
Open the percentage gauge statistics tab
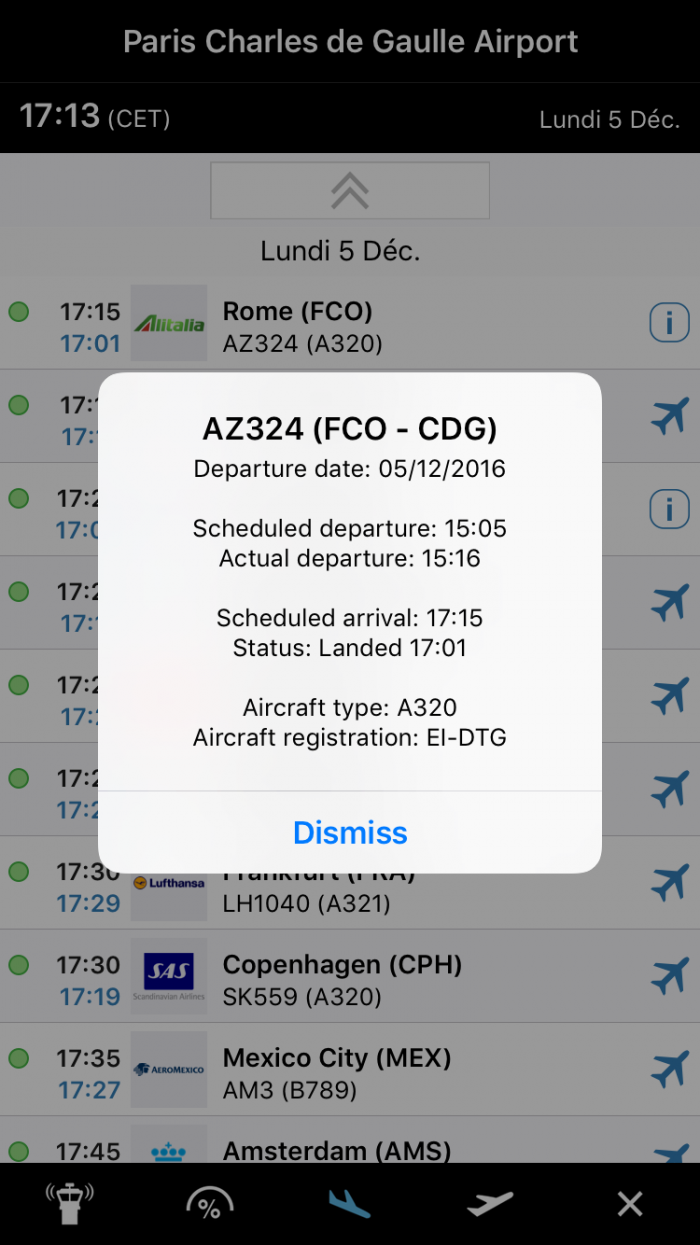[210, 1204]
